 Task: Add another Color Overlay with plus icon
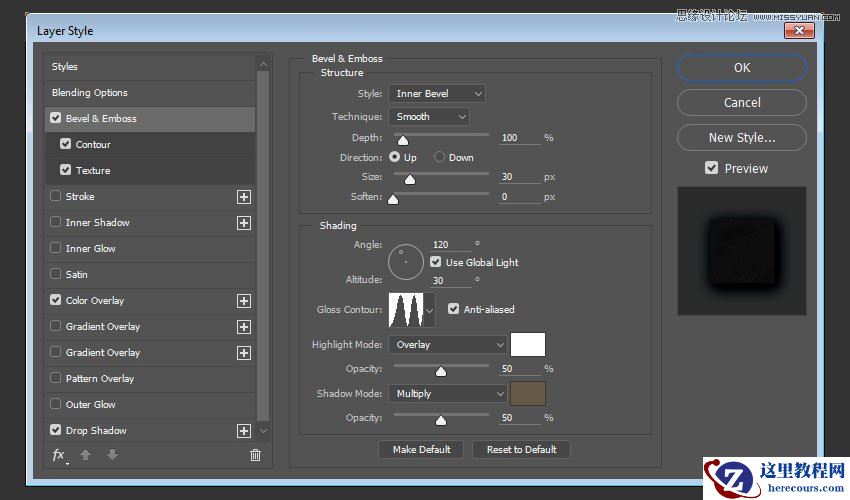coord(243,301)
